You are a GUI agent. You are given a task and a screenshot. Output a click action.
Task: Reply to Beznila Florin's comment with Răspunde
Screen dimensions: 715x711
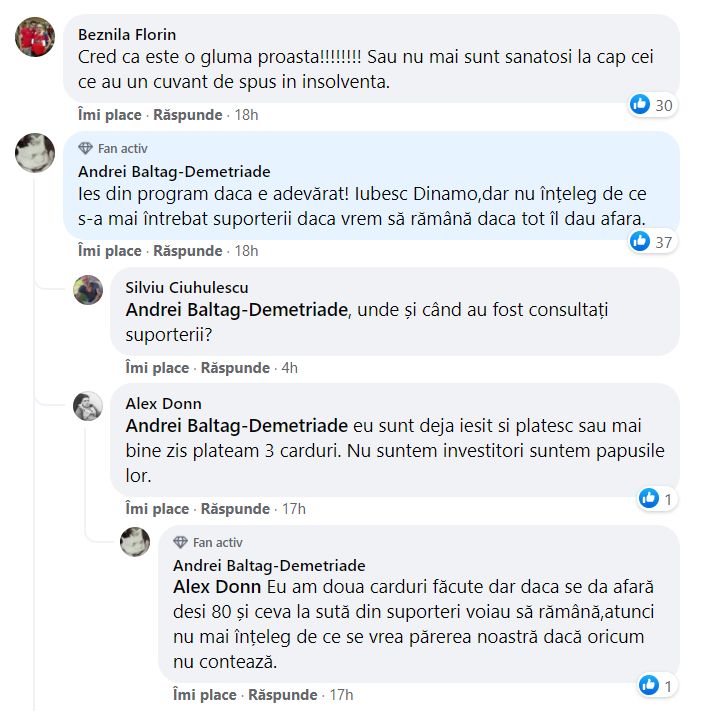pyautogui.click(x=188, y=115)
